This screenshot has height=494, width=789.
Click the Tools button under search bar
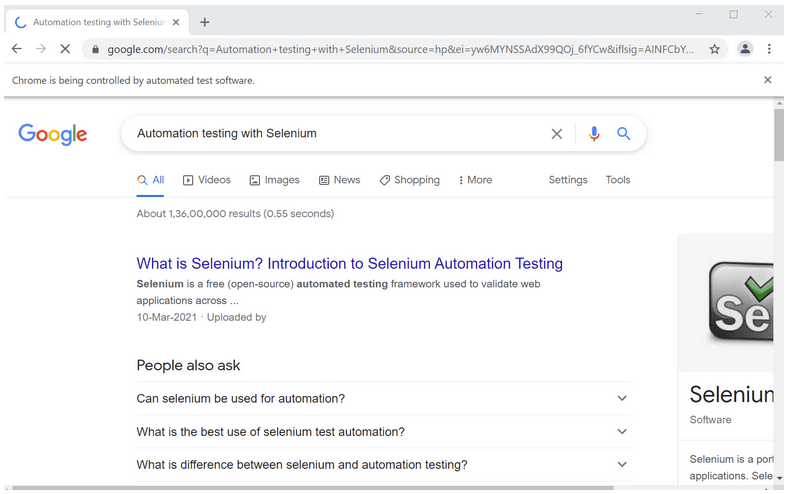(x=618, y=180)
